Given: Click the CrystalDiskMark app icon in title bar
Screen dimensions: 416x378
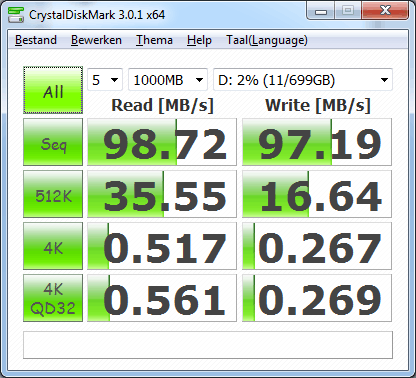Looking at the screenshot, I should coord(16,14).
